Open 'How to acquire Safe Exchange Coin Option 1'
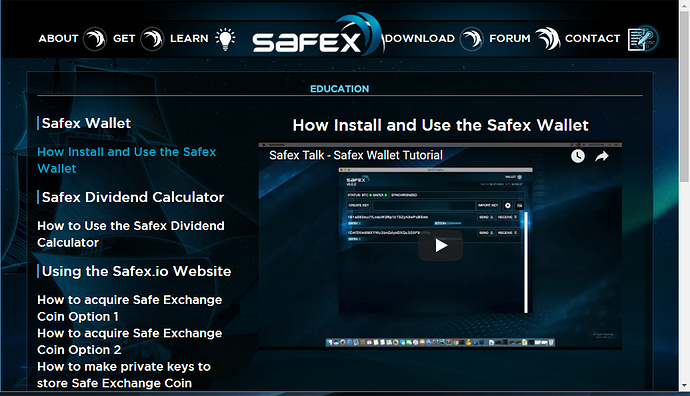This screenshot has height=396, width=690. click(129, 308)
